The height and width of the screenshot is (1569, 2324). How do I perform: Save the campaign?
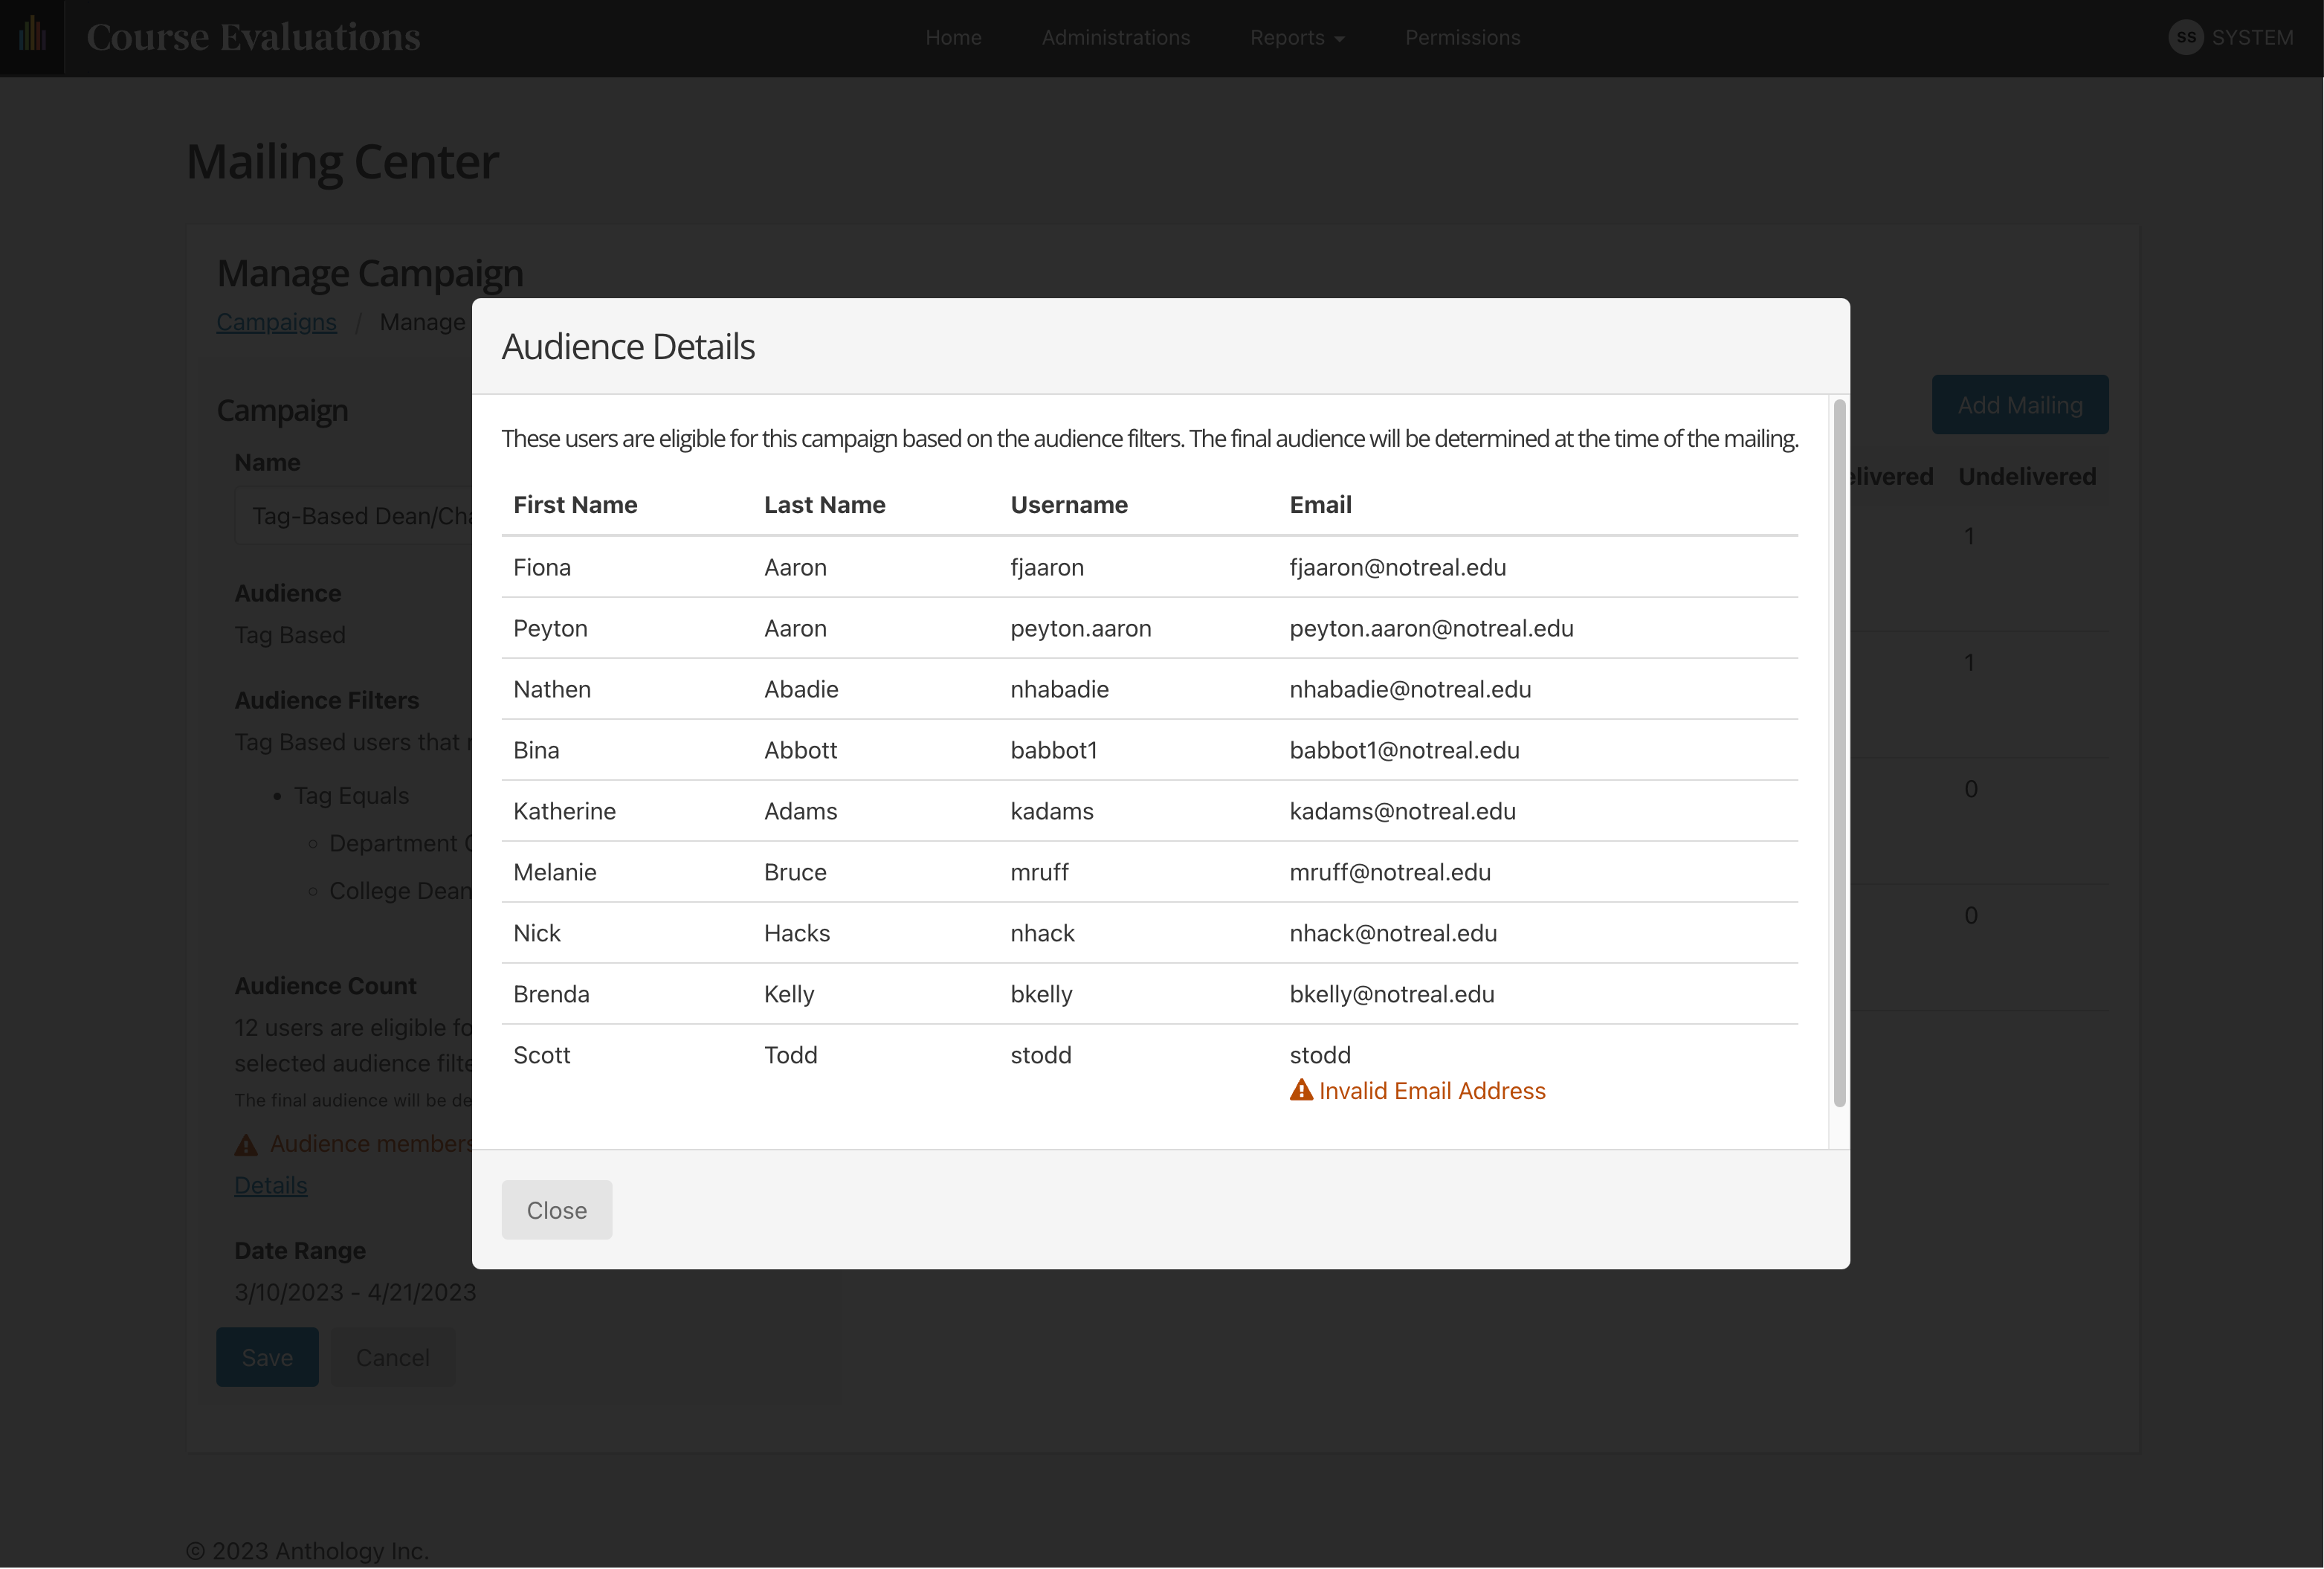[x=267, y=1357]
